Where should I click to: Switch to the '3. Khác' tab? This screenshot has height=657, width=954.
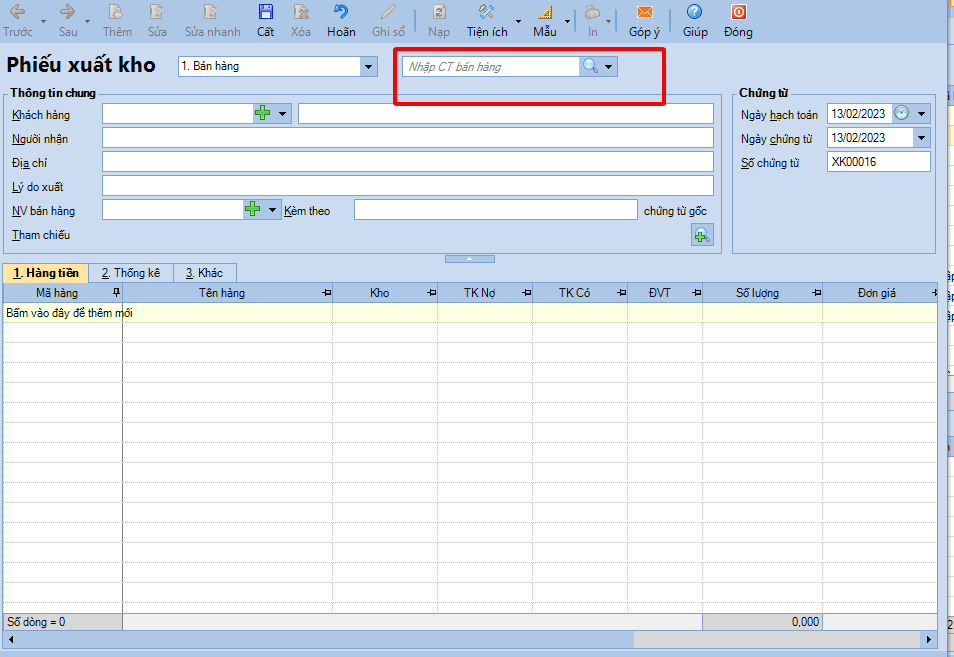pyautogui.click(x=204, y=273)
